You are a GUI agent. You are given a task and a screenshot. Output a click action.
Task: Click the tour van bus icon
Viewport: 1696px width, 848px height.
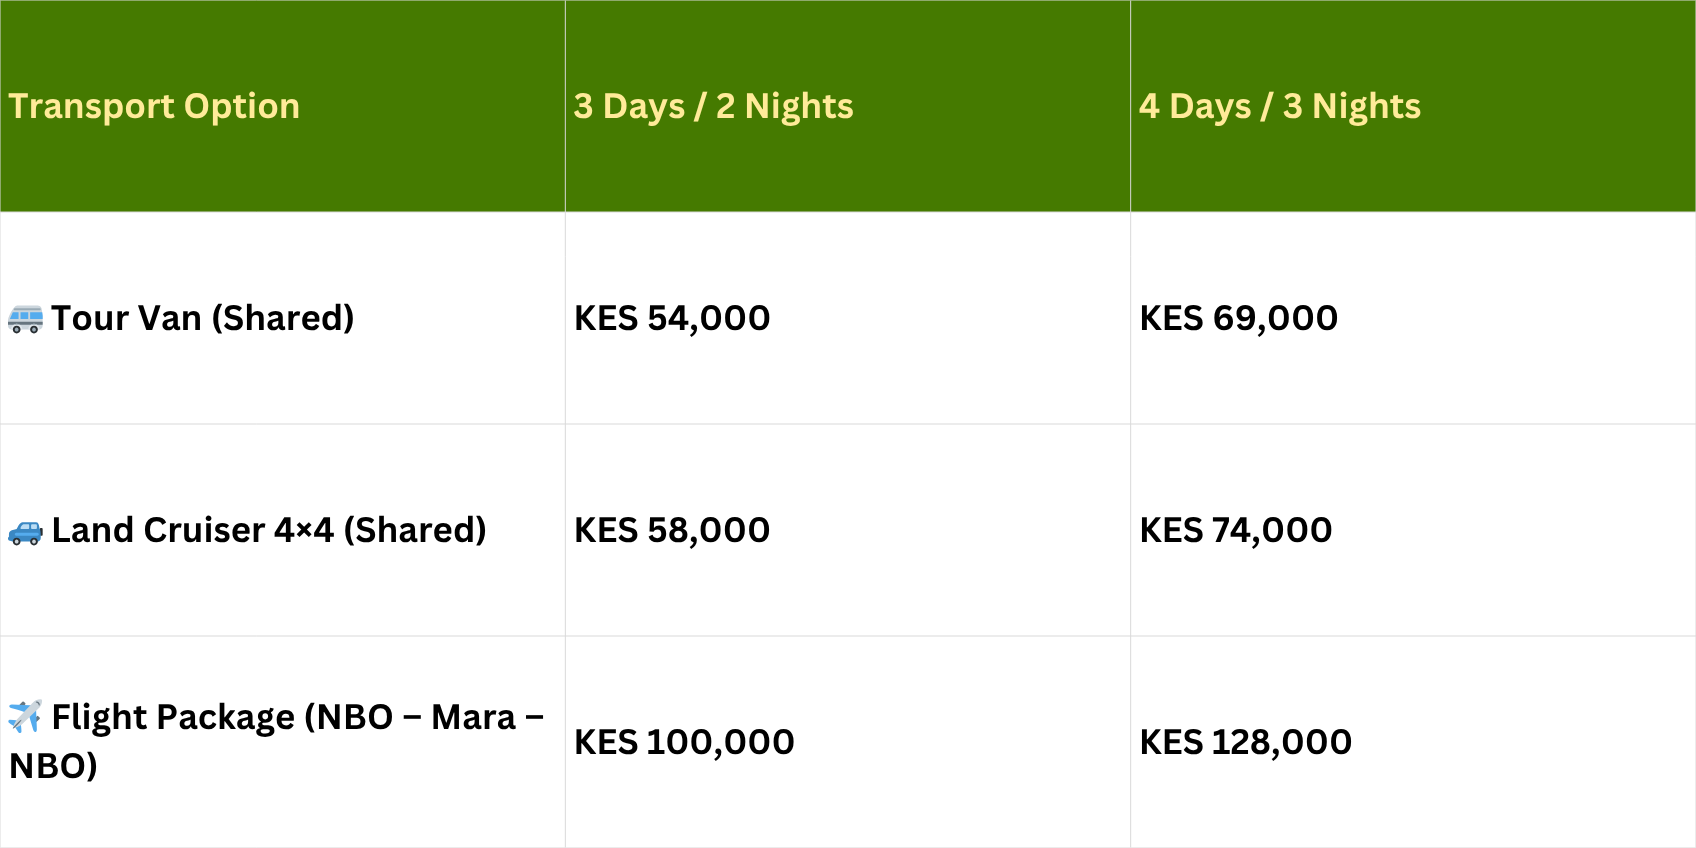tap(25, 319)
